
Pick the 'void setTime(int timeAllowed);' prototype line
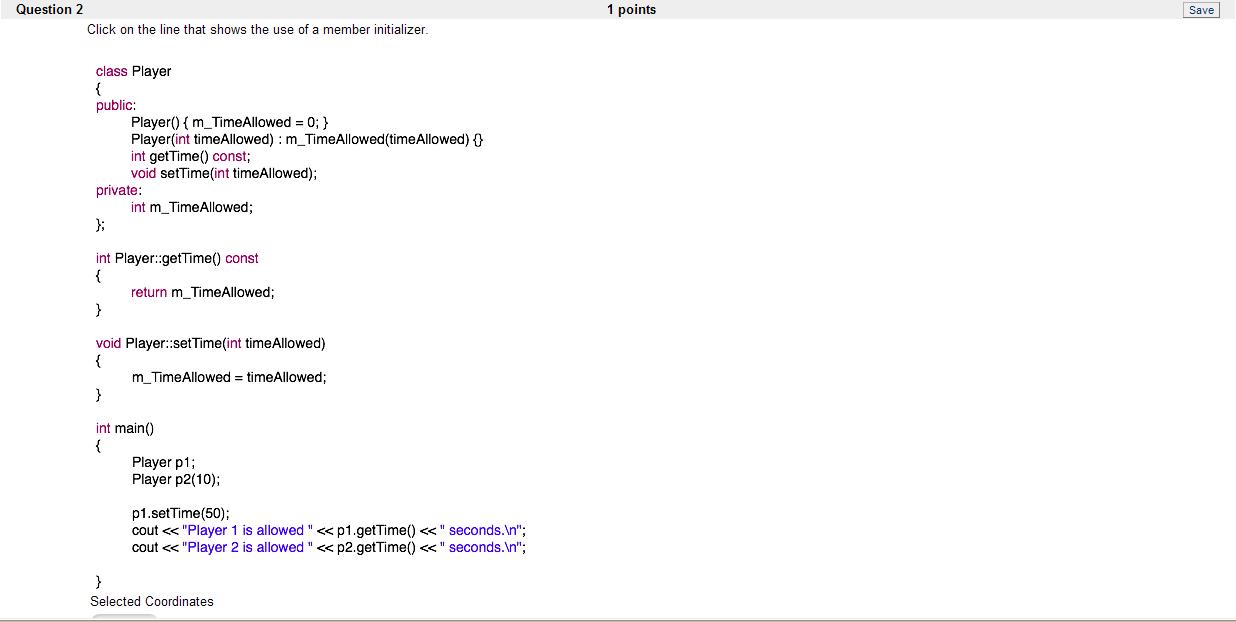tap(224, 173)
